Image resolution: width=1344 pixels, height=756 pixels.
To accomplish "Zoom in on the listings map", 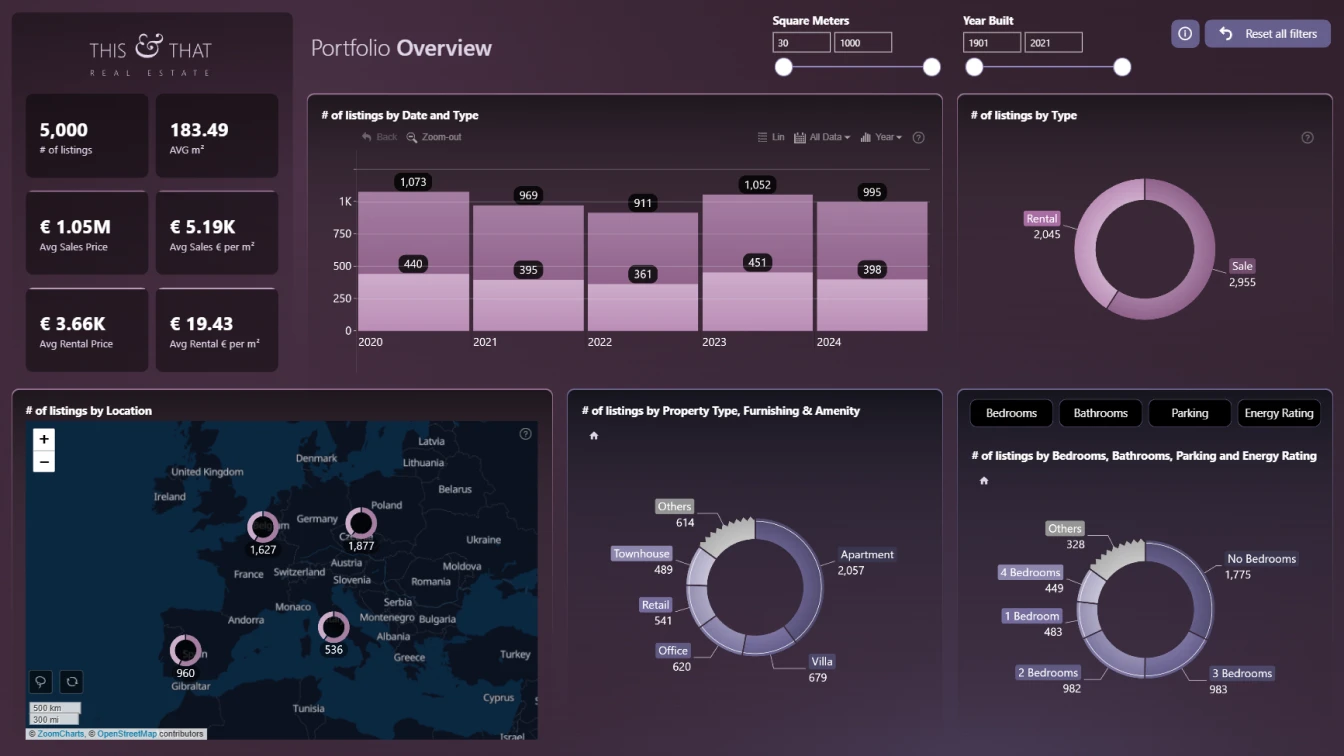I will point(44,439).
